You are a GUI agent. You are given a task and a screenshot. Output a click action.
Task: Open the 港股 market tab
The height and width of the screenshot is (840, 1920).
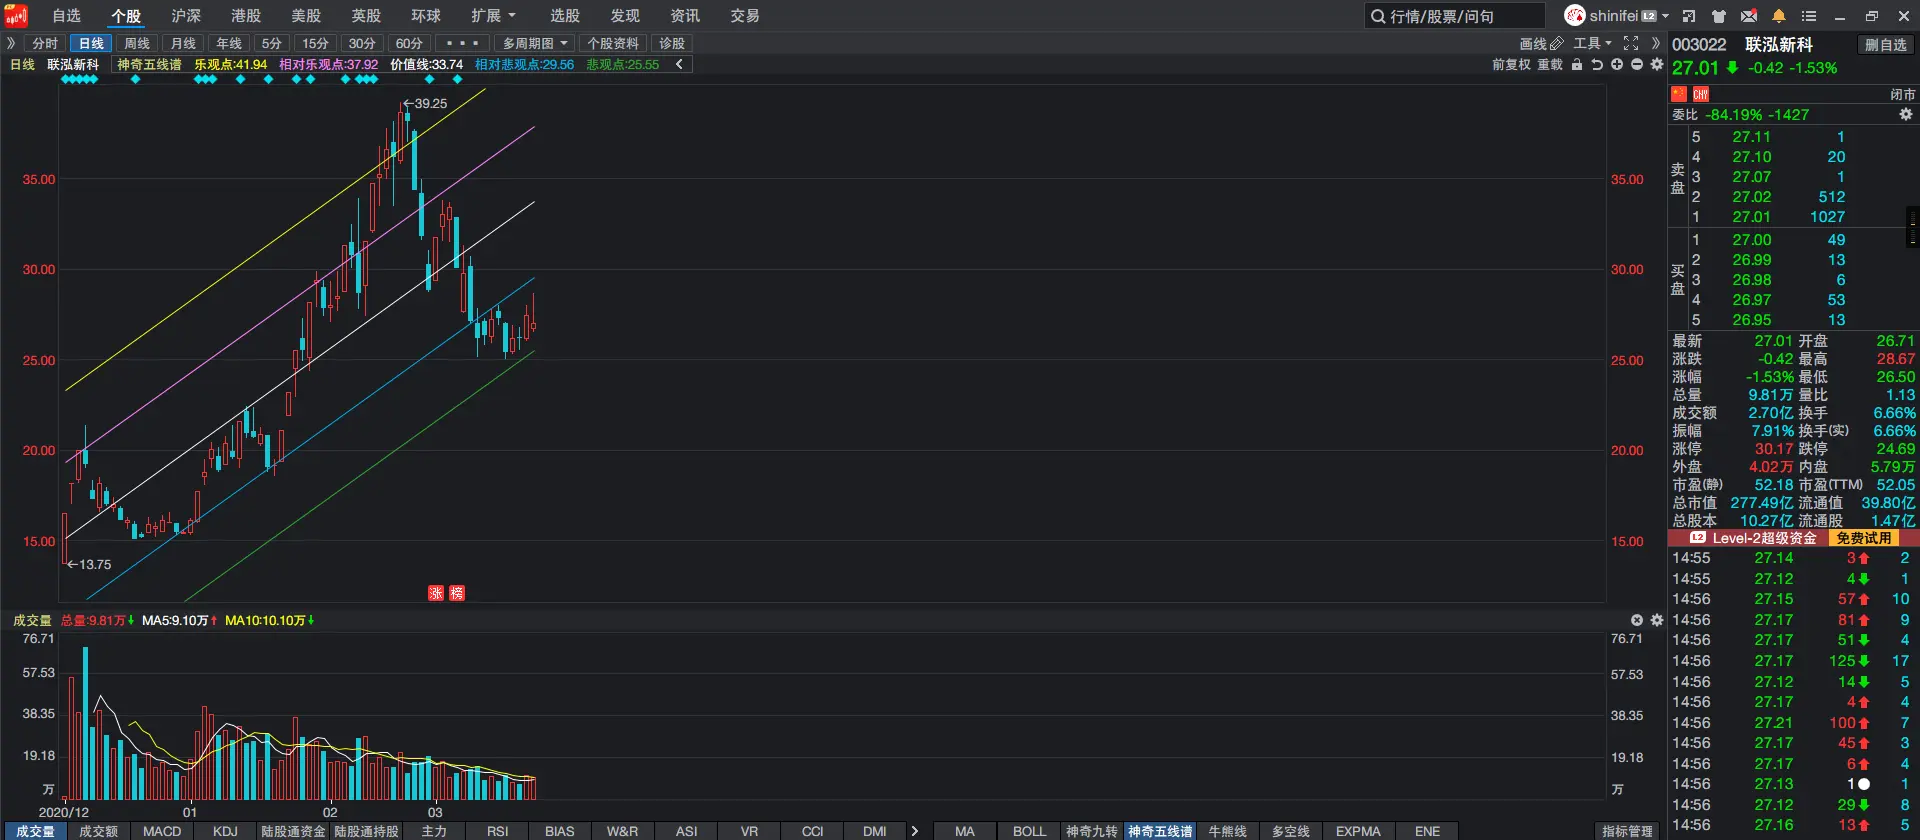click(x=246, y=16)
